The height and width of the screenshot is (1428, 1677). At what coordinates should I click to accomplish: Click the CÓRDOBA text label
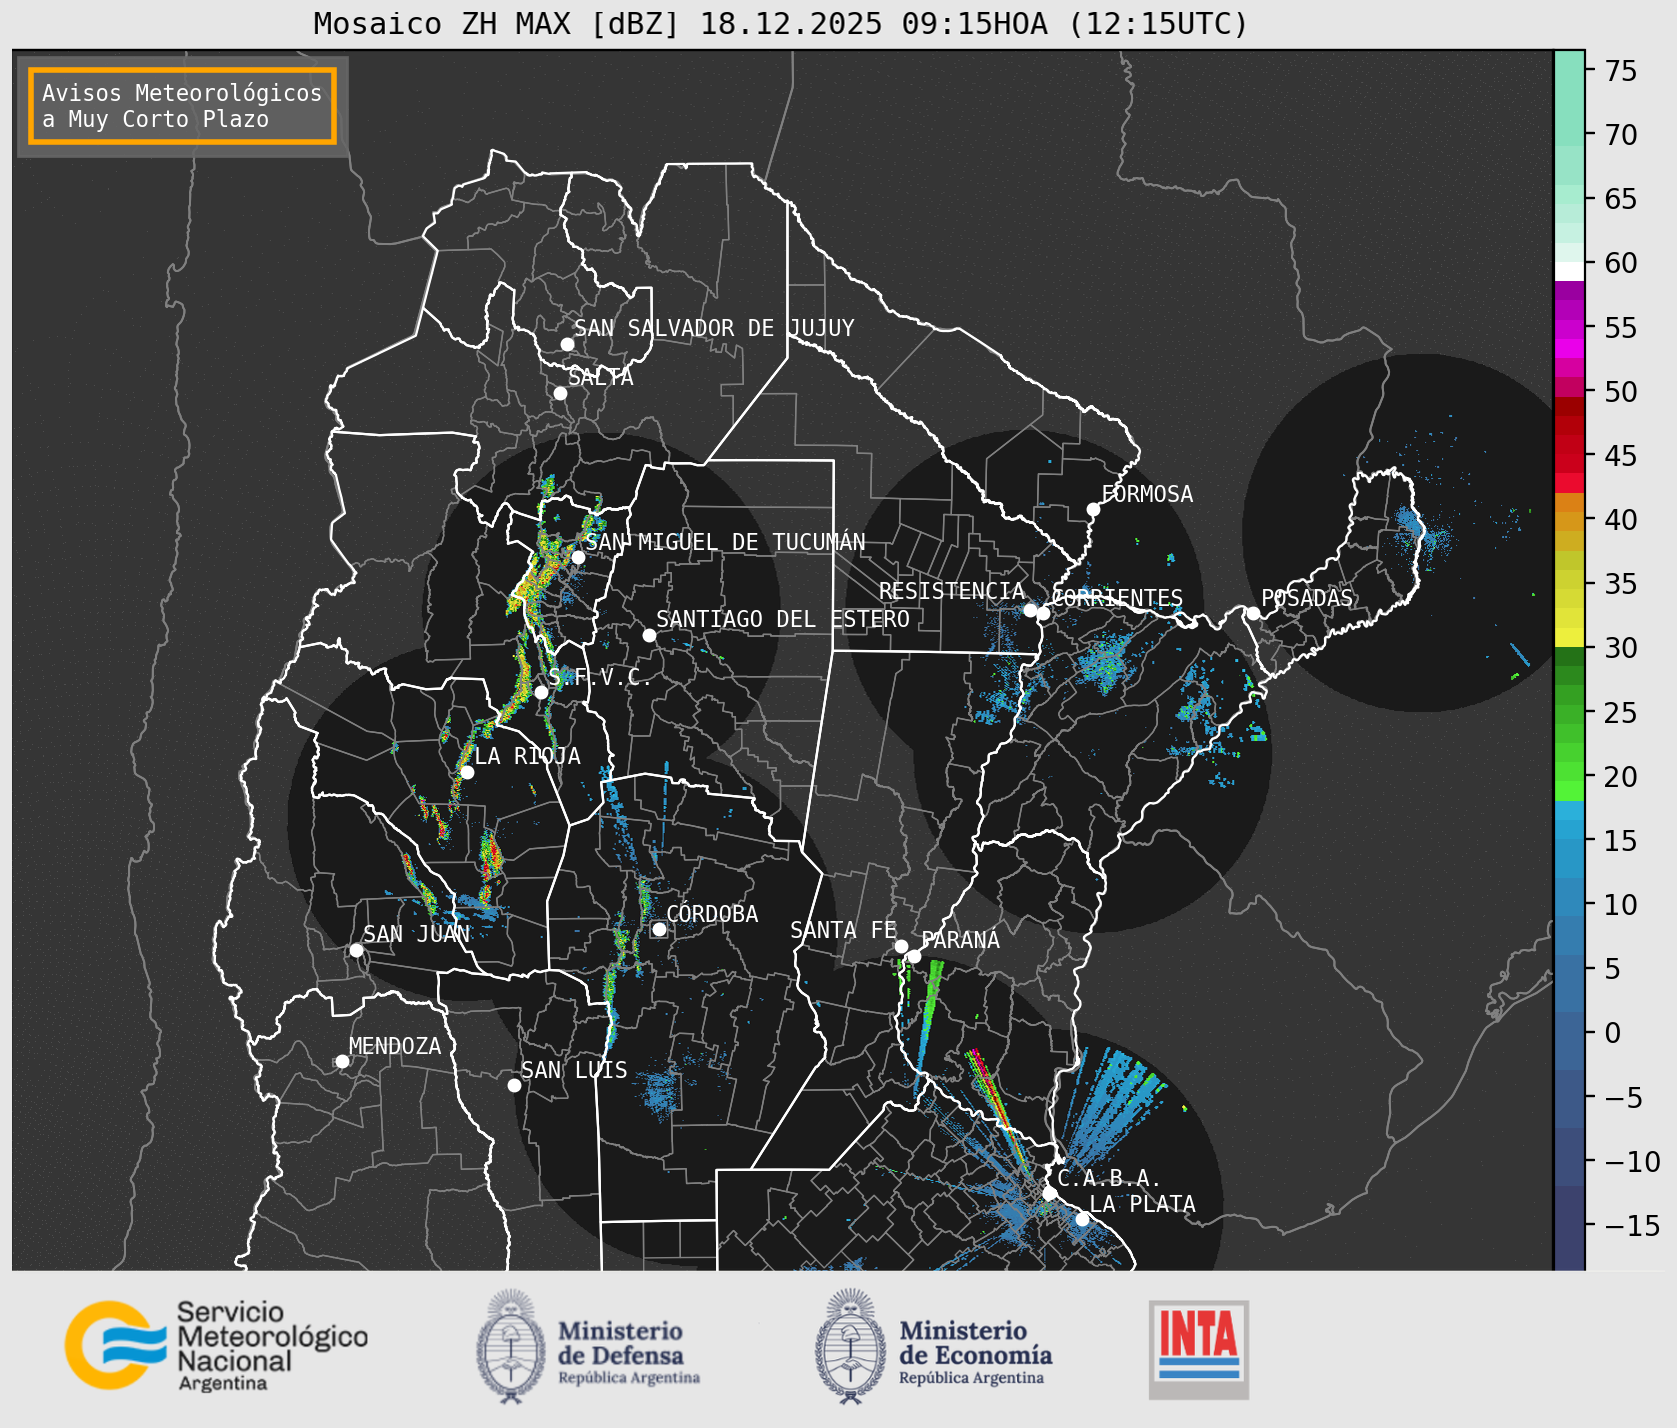712,914
